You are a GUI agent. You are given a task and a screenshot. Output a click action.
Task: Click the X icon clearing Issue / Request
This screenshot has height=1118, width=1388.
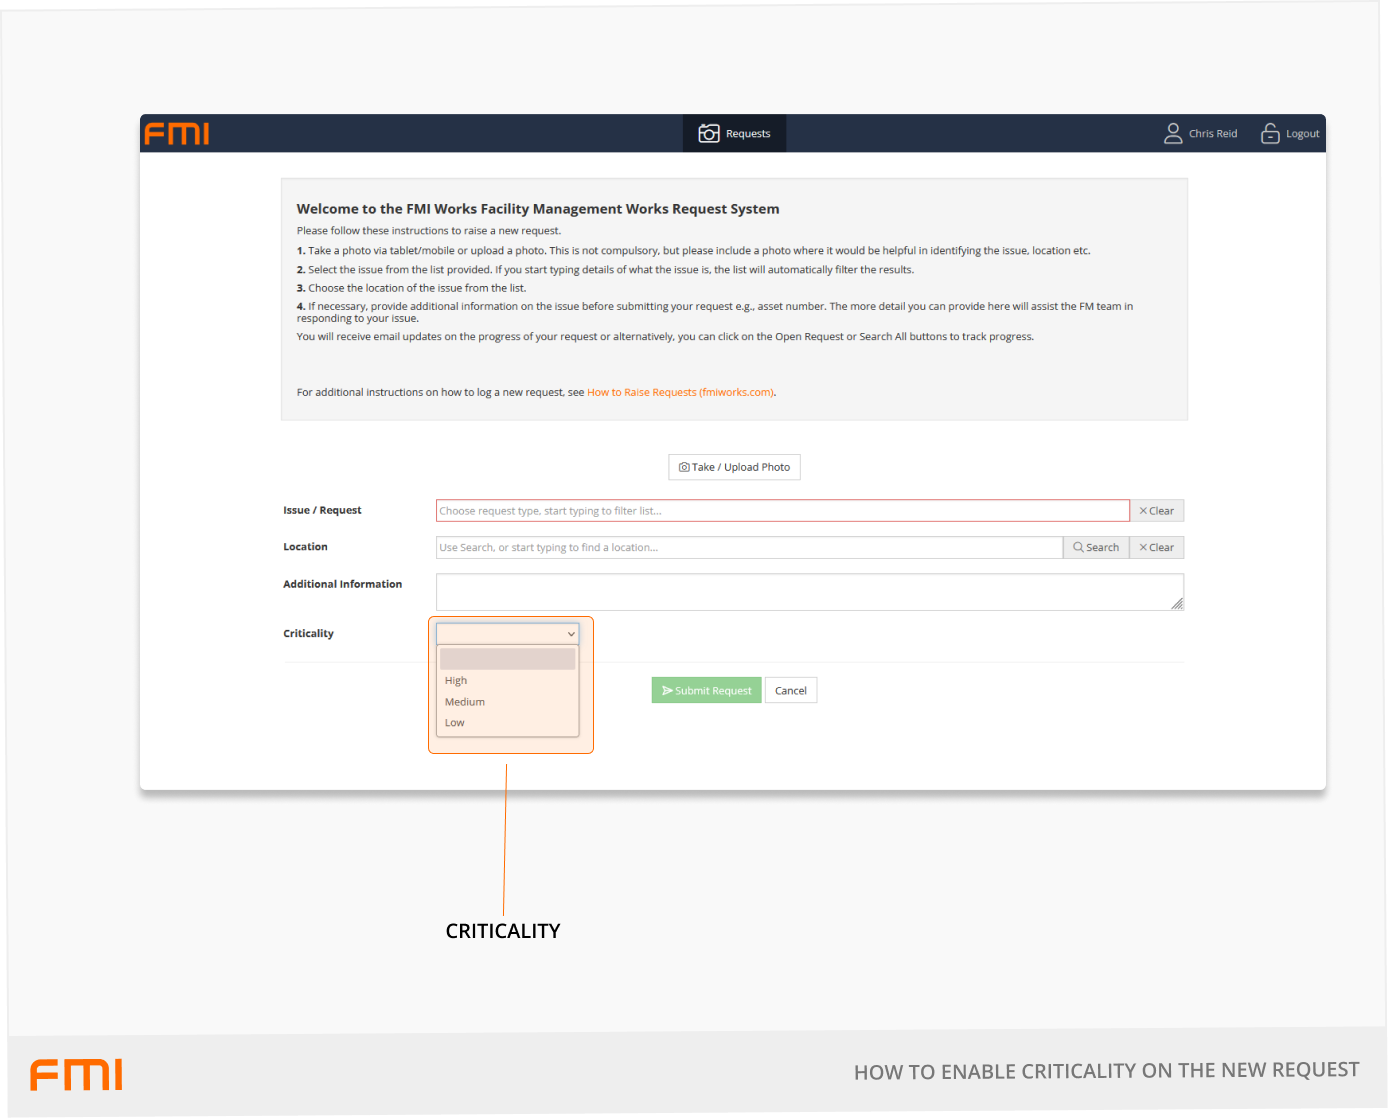click(1143, 511)
